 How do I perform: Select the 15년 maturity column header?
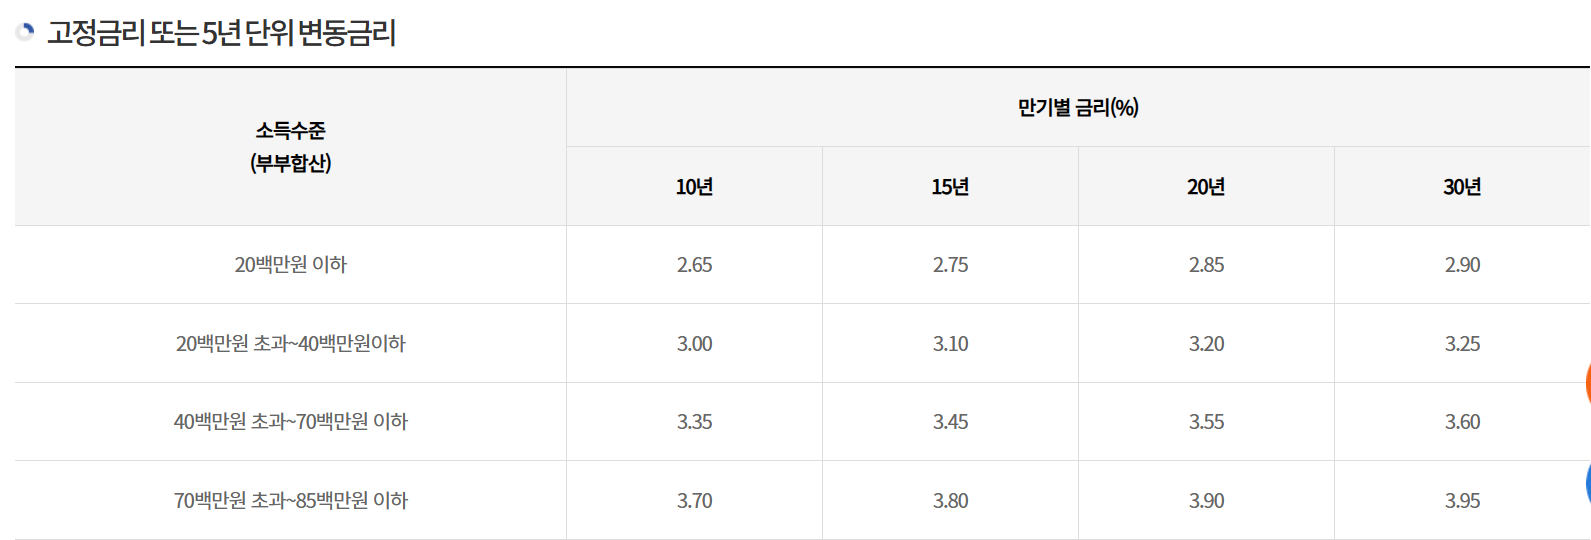tap(951, 187)
